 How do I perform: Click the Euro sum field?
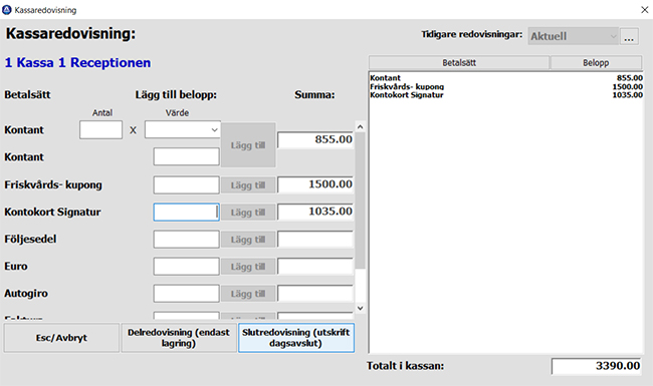316,266
